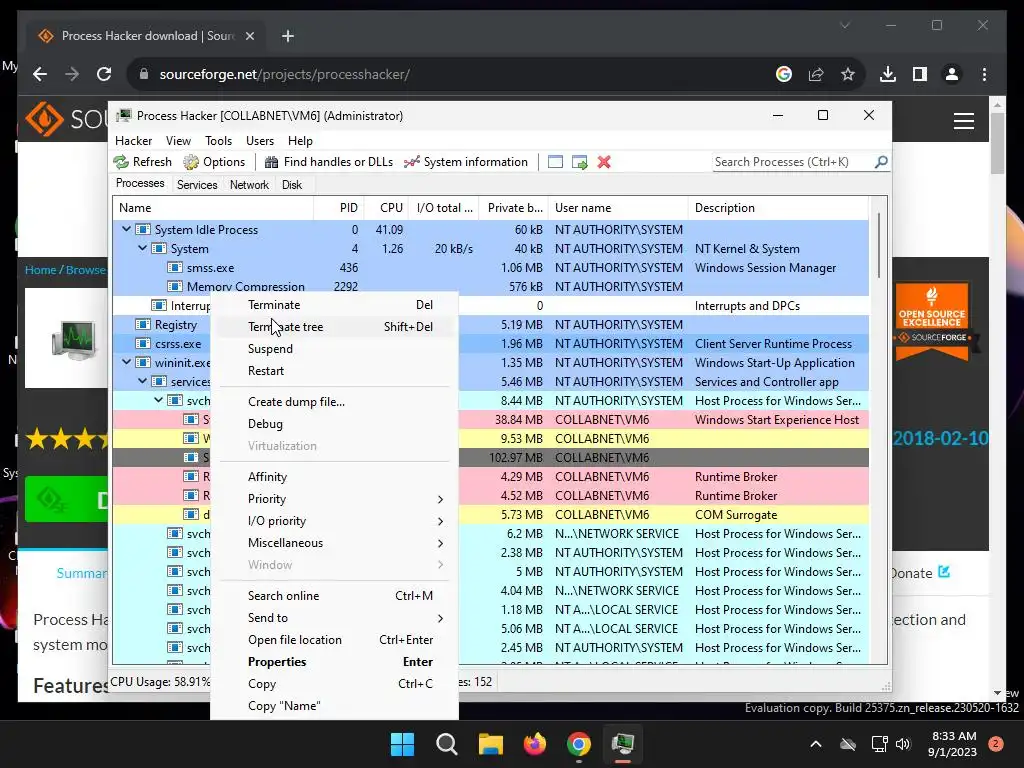This screenshot has width=1024, height=768.
Task: Choose Create dump file option
Action: point(335,402)
